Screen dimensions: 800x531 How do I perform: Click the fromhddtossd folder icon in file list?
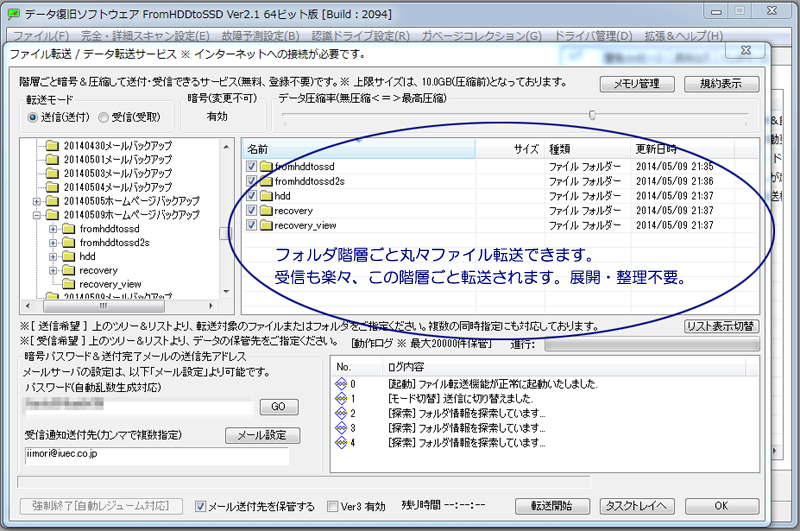click(266, 166)
